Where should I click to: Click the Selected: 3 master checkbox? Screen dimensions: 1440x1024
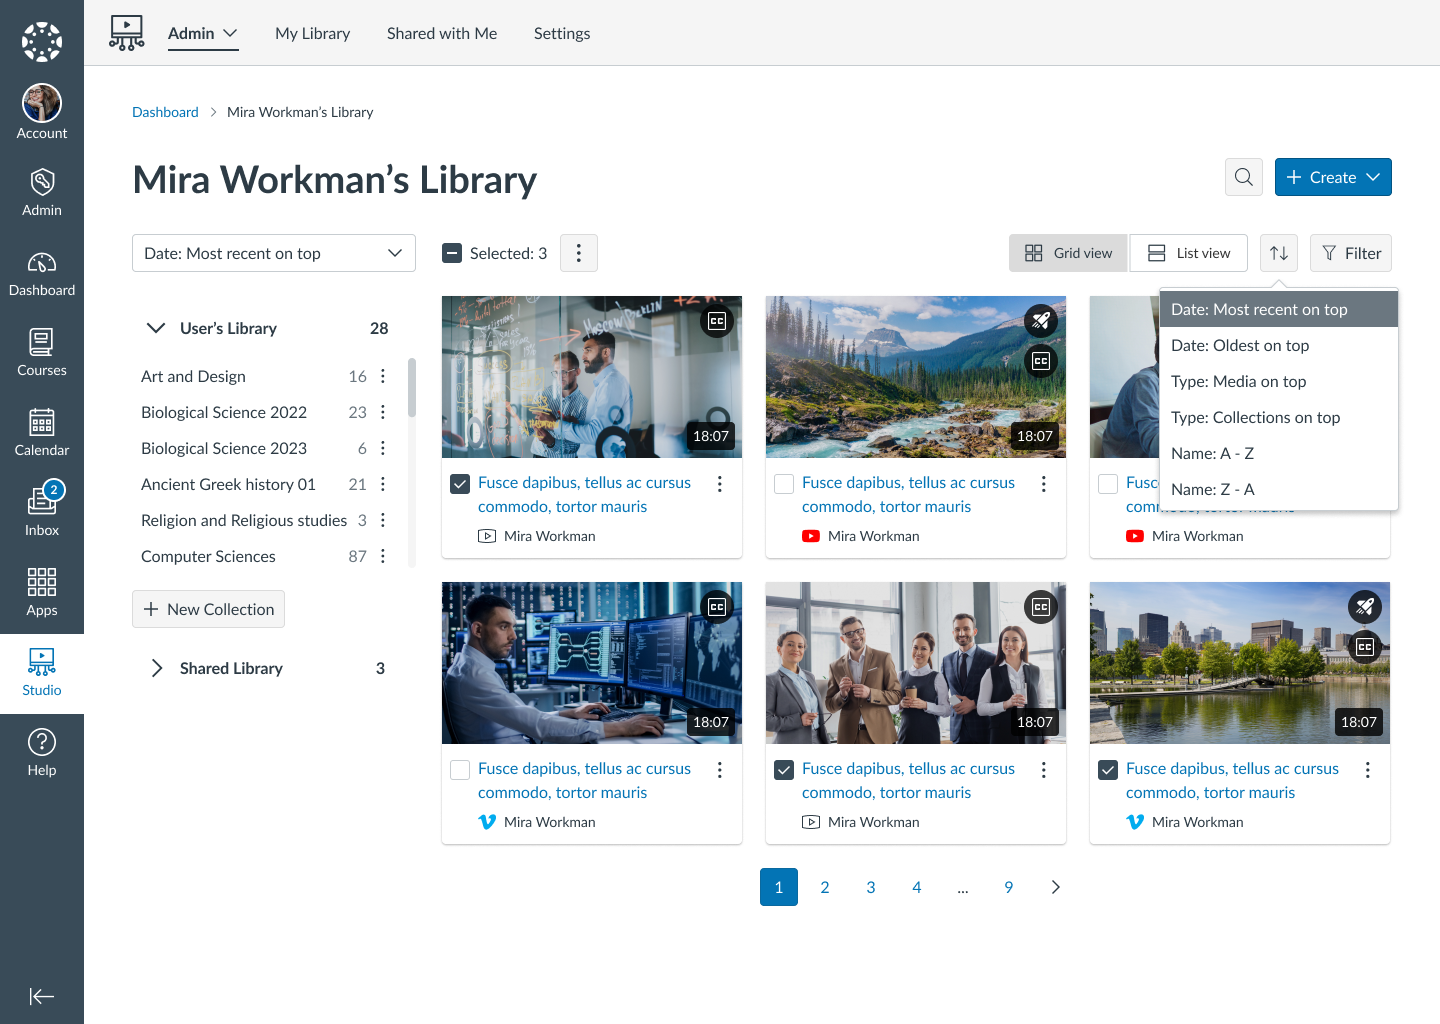point(451,253)
